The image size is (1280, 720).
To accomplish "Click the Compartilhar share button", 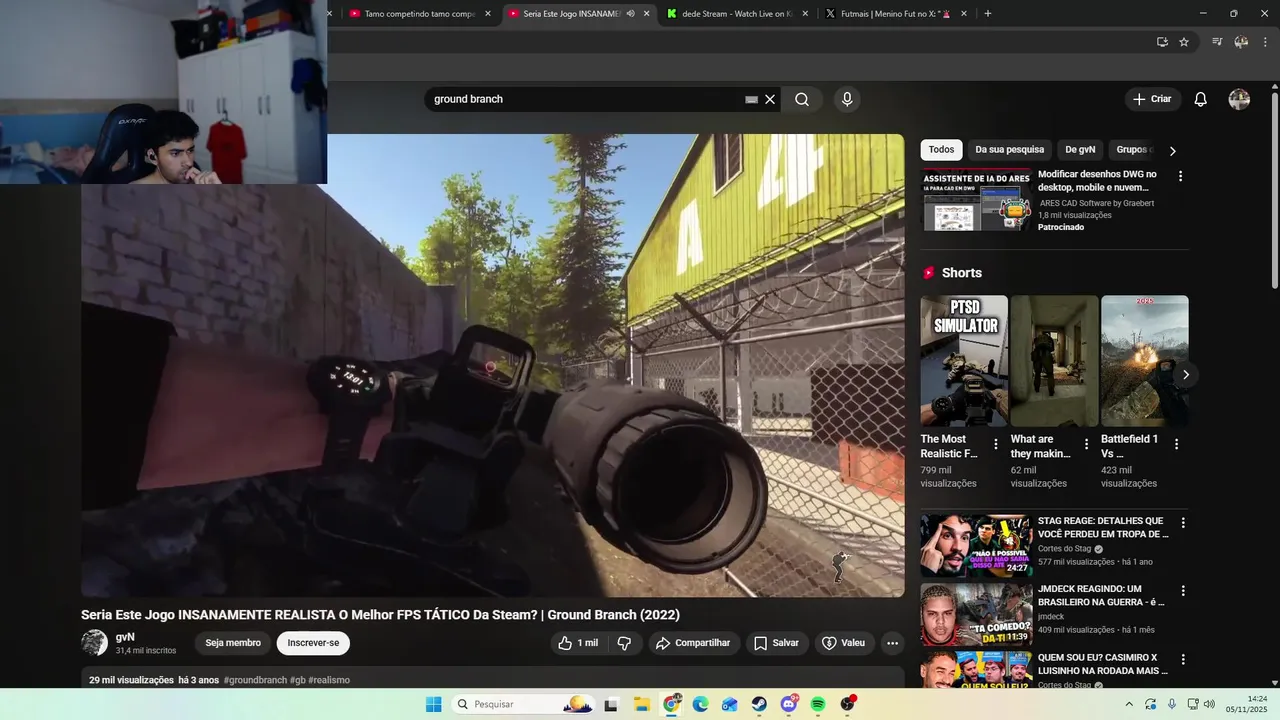I will (x=694, y=643).
